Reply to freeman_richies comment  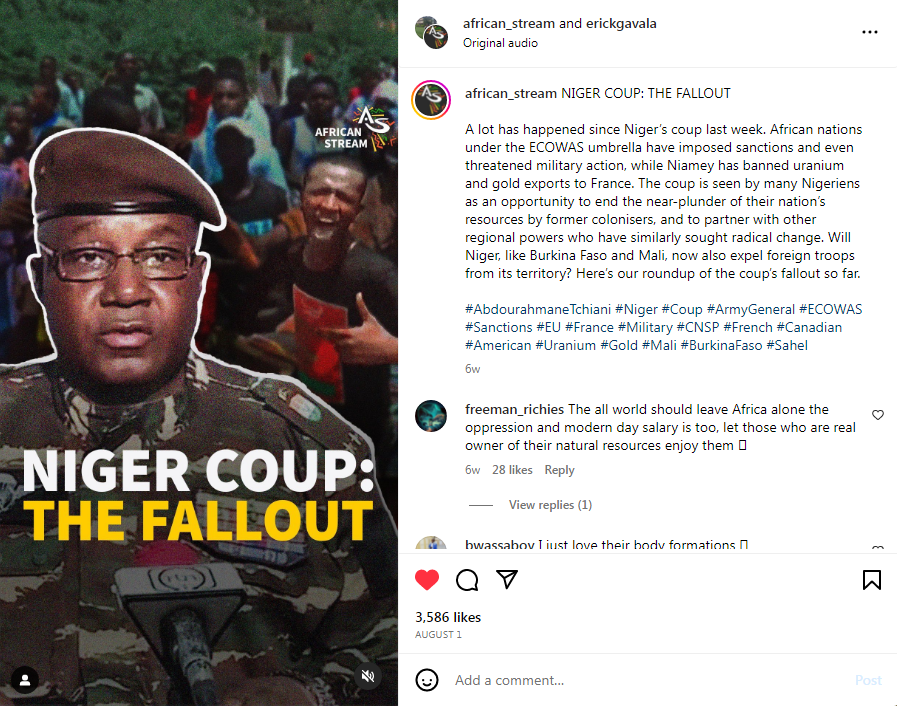pos(559,470)
